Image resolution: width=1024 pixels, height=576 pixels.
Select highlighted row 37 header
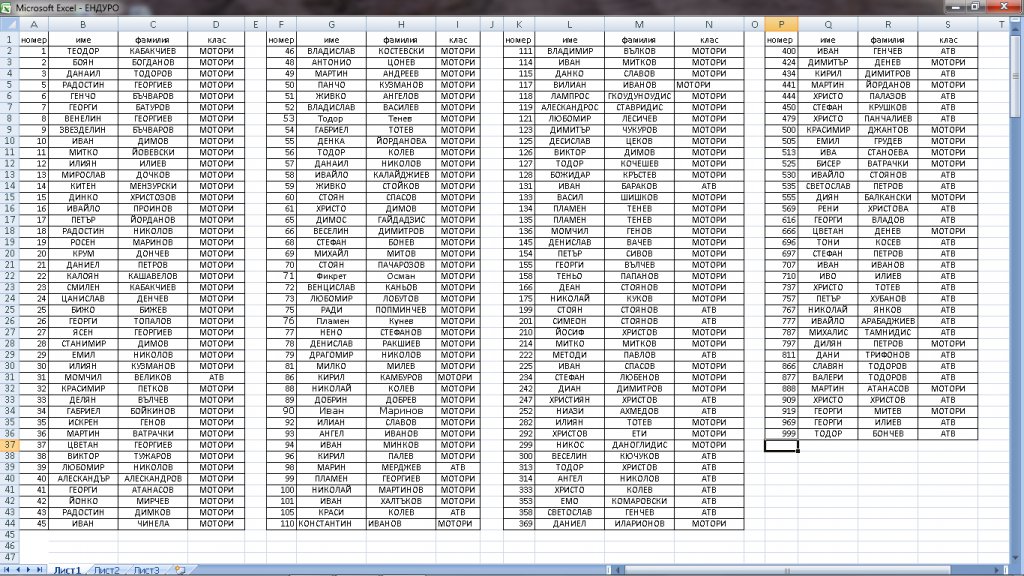[x=9, y=445]
